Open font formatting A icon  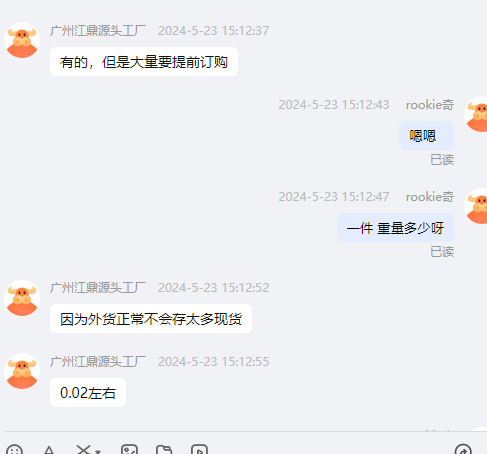pyautogui.click(x=49, y=450)
